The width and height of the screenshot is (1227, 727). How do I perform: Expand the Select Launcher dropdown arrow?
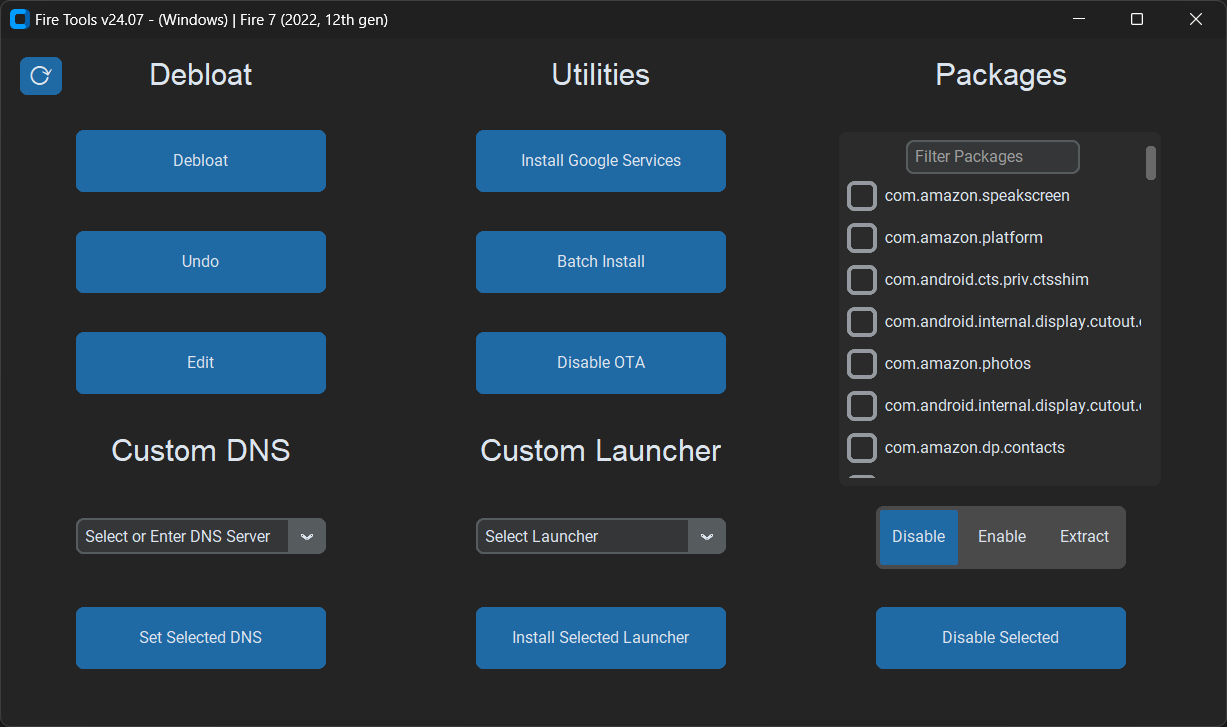click(x=707, y=536)
